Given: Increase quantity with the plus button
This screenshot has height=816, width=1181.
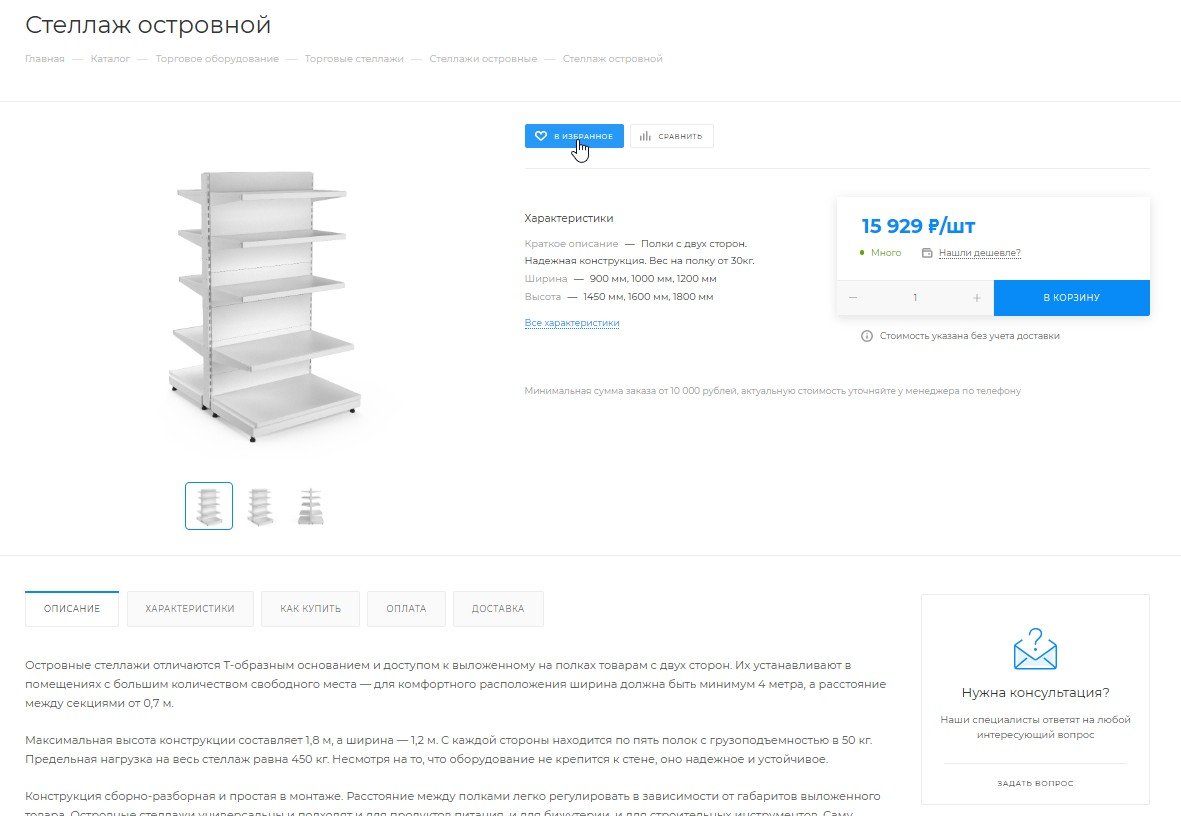Looking at the screenshot, I should 976,298.
